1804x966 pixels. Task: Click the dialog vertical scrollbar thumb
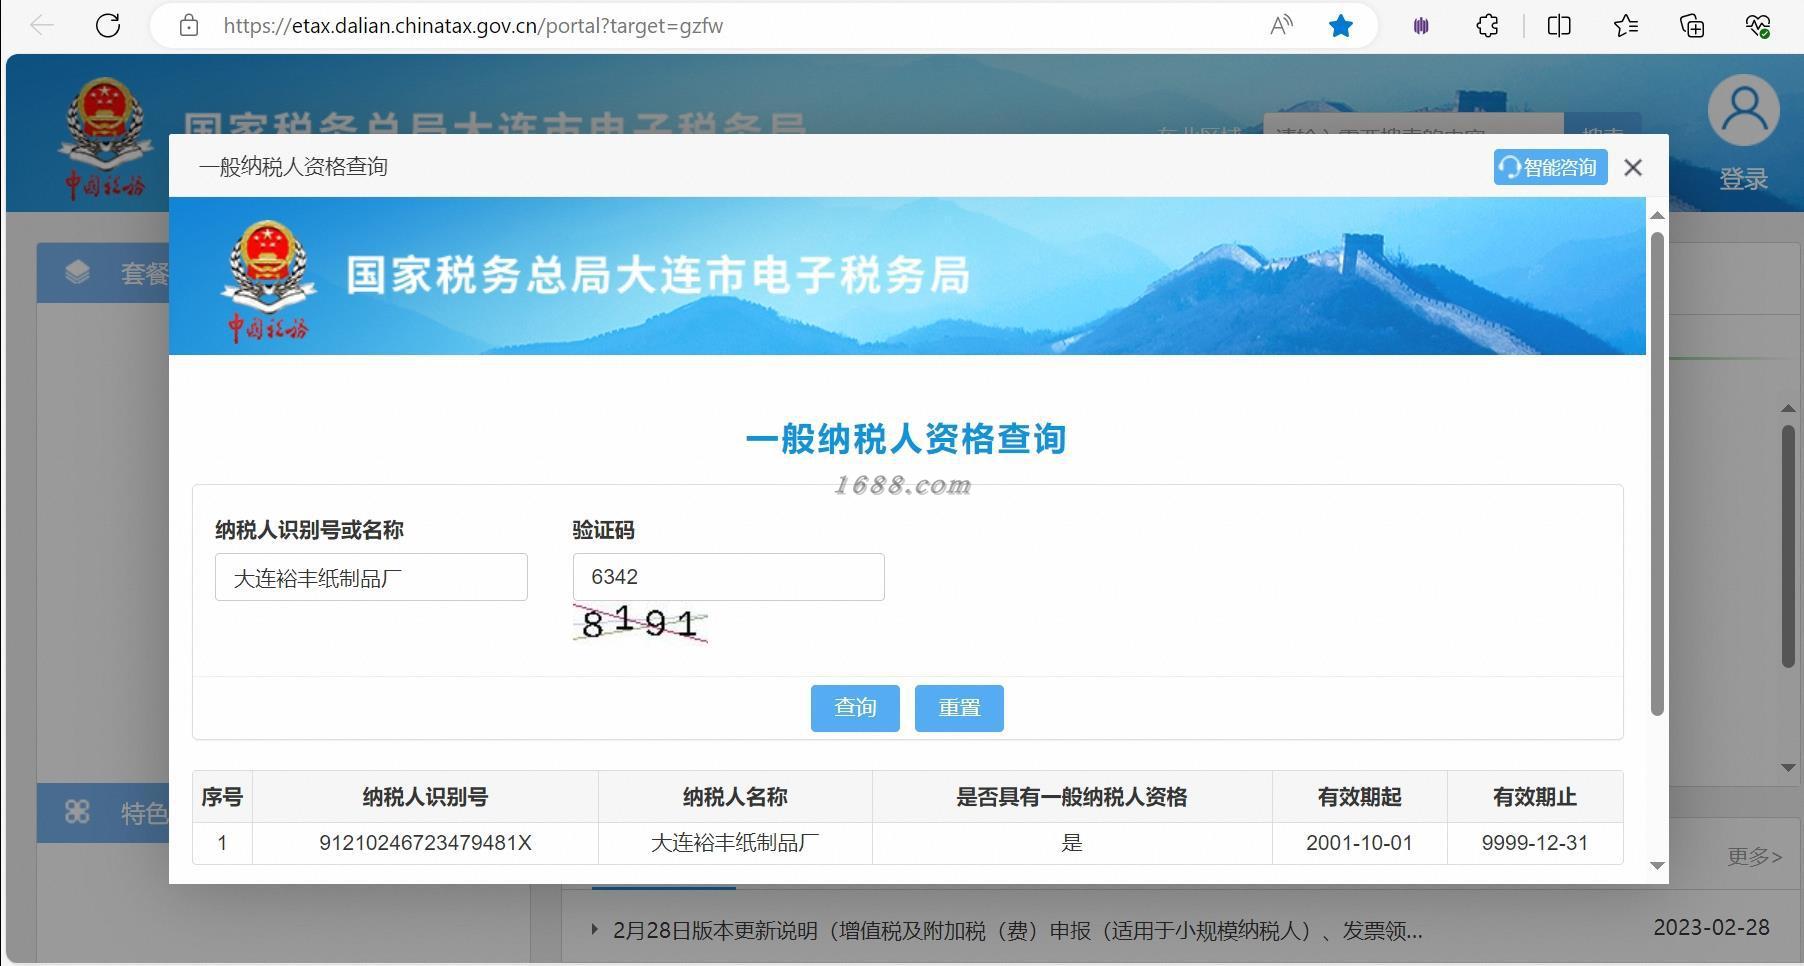(x=1657, y=474)
